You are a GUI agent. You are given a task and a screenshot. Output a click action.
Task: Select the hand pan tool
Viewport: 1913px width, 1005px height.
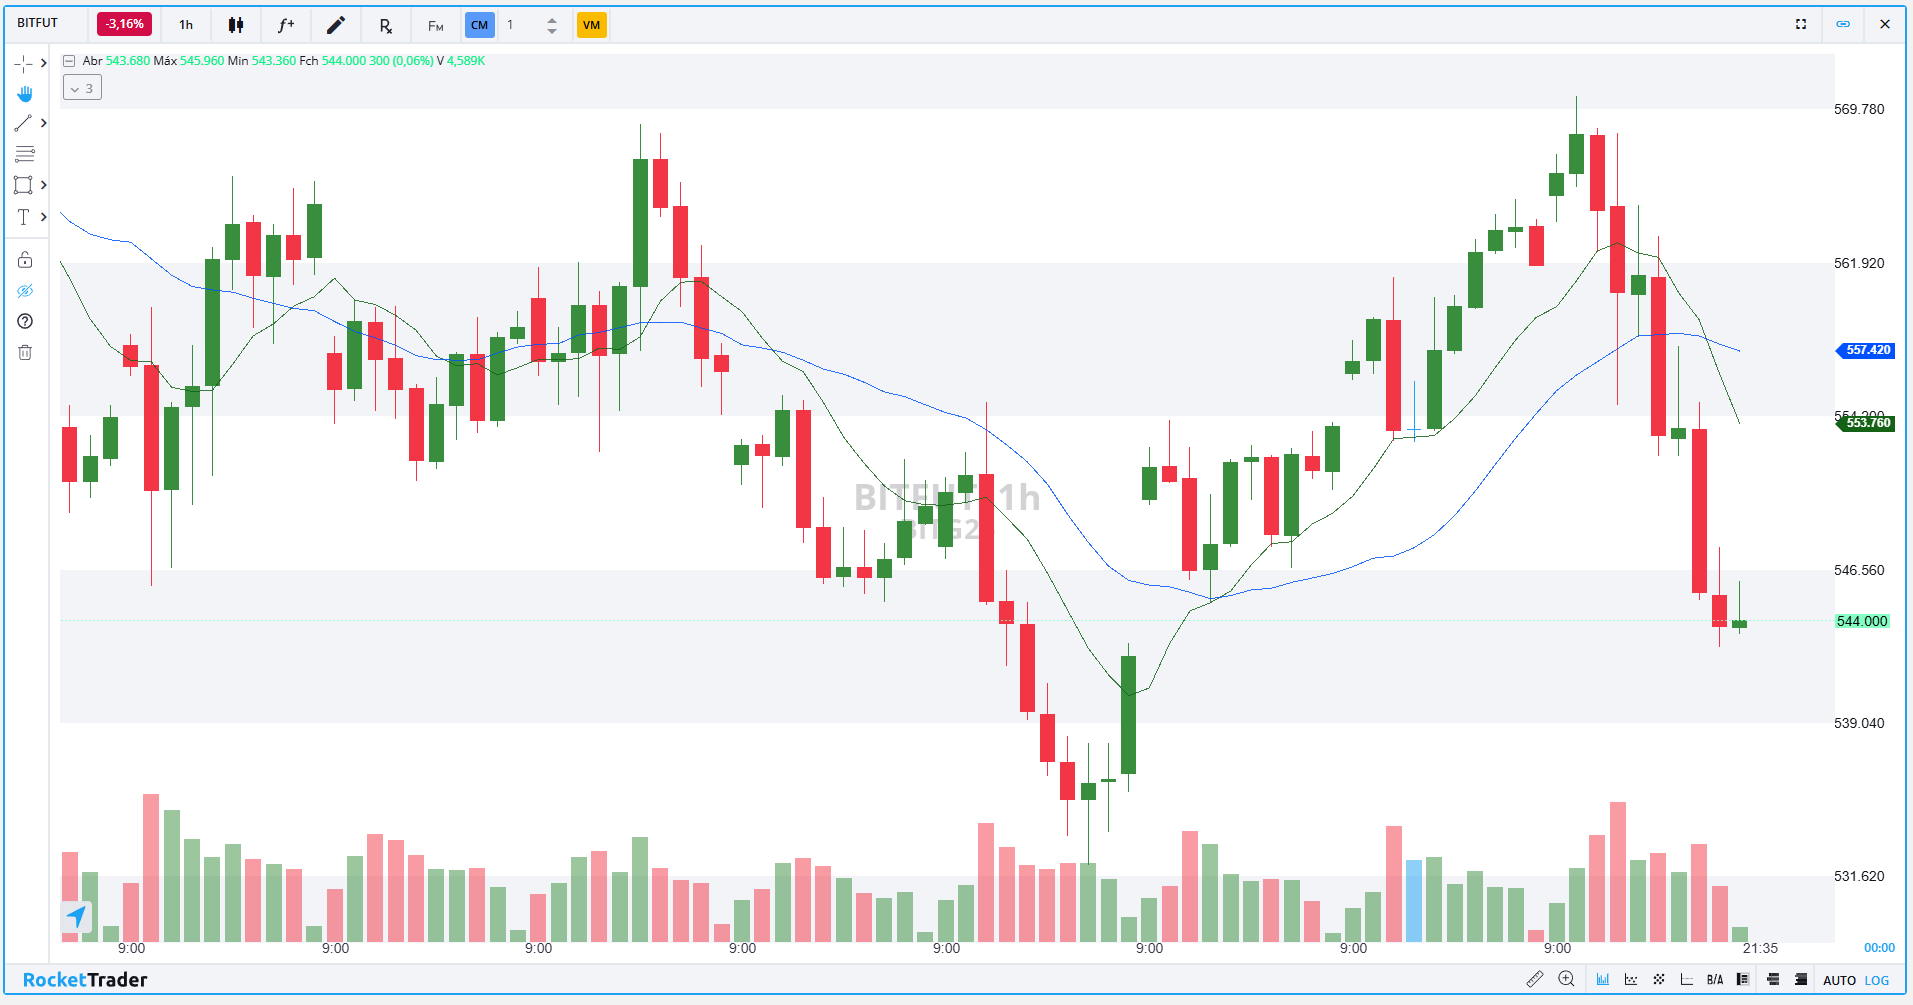pyautogui.click(x=25, y=94)
